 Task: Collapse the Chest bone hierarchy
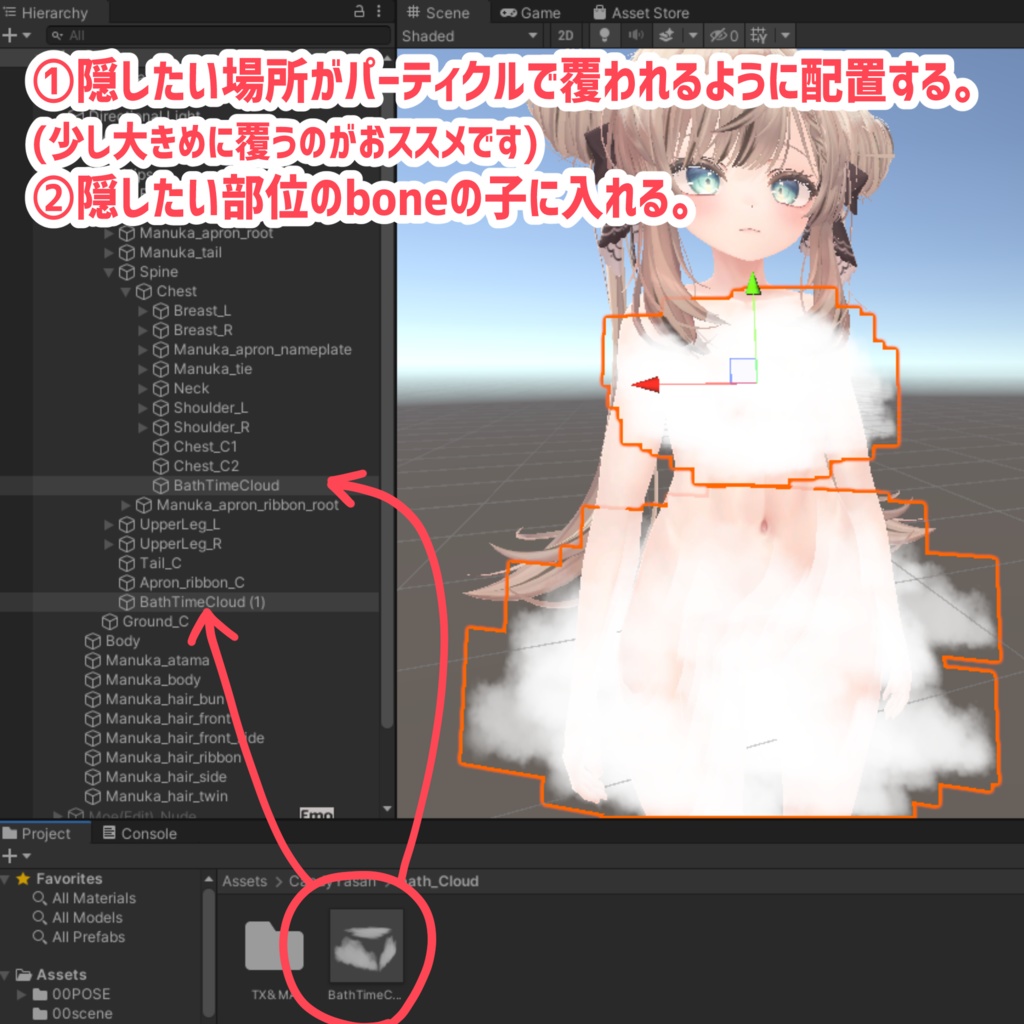click(x=126, y=291)
